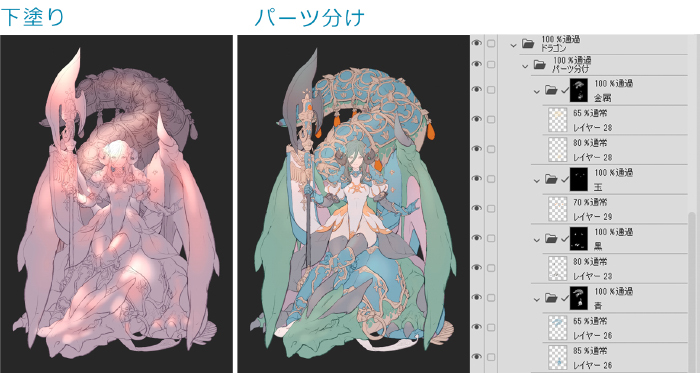Toggle visibility of the 玉 folder
Image resolution: width=700 pixels, height=373 pixels.
tap(477, 178)
